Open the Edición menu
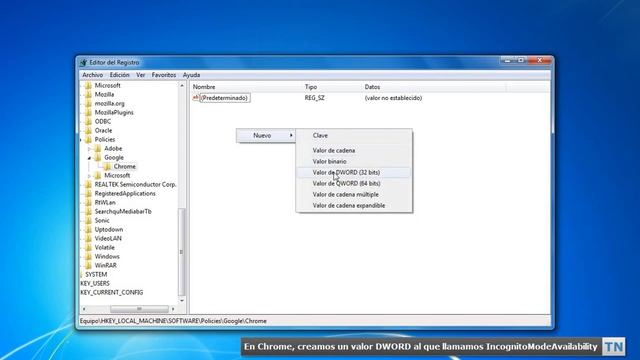 120,75
